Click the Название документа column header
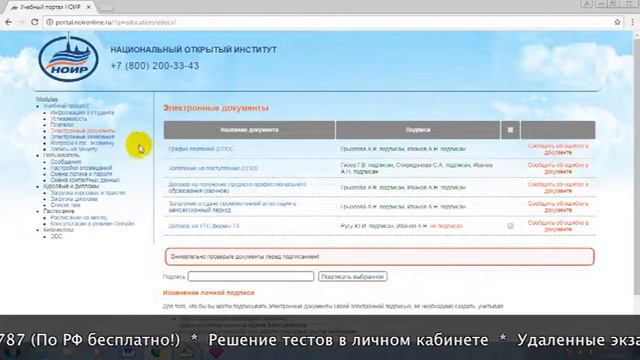 [249, 130]
